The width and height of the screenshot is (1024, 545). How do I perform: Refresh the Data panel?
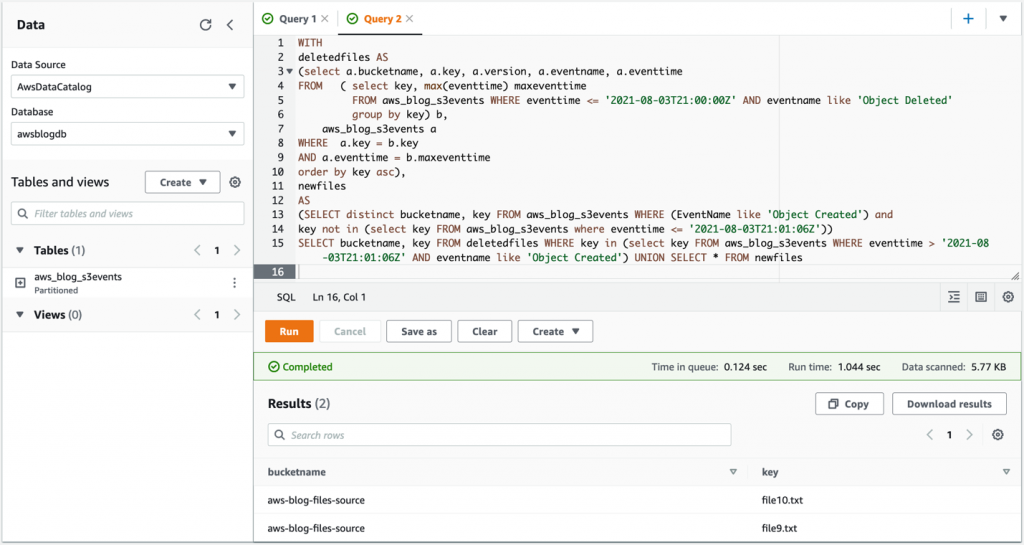205,25
